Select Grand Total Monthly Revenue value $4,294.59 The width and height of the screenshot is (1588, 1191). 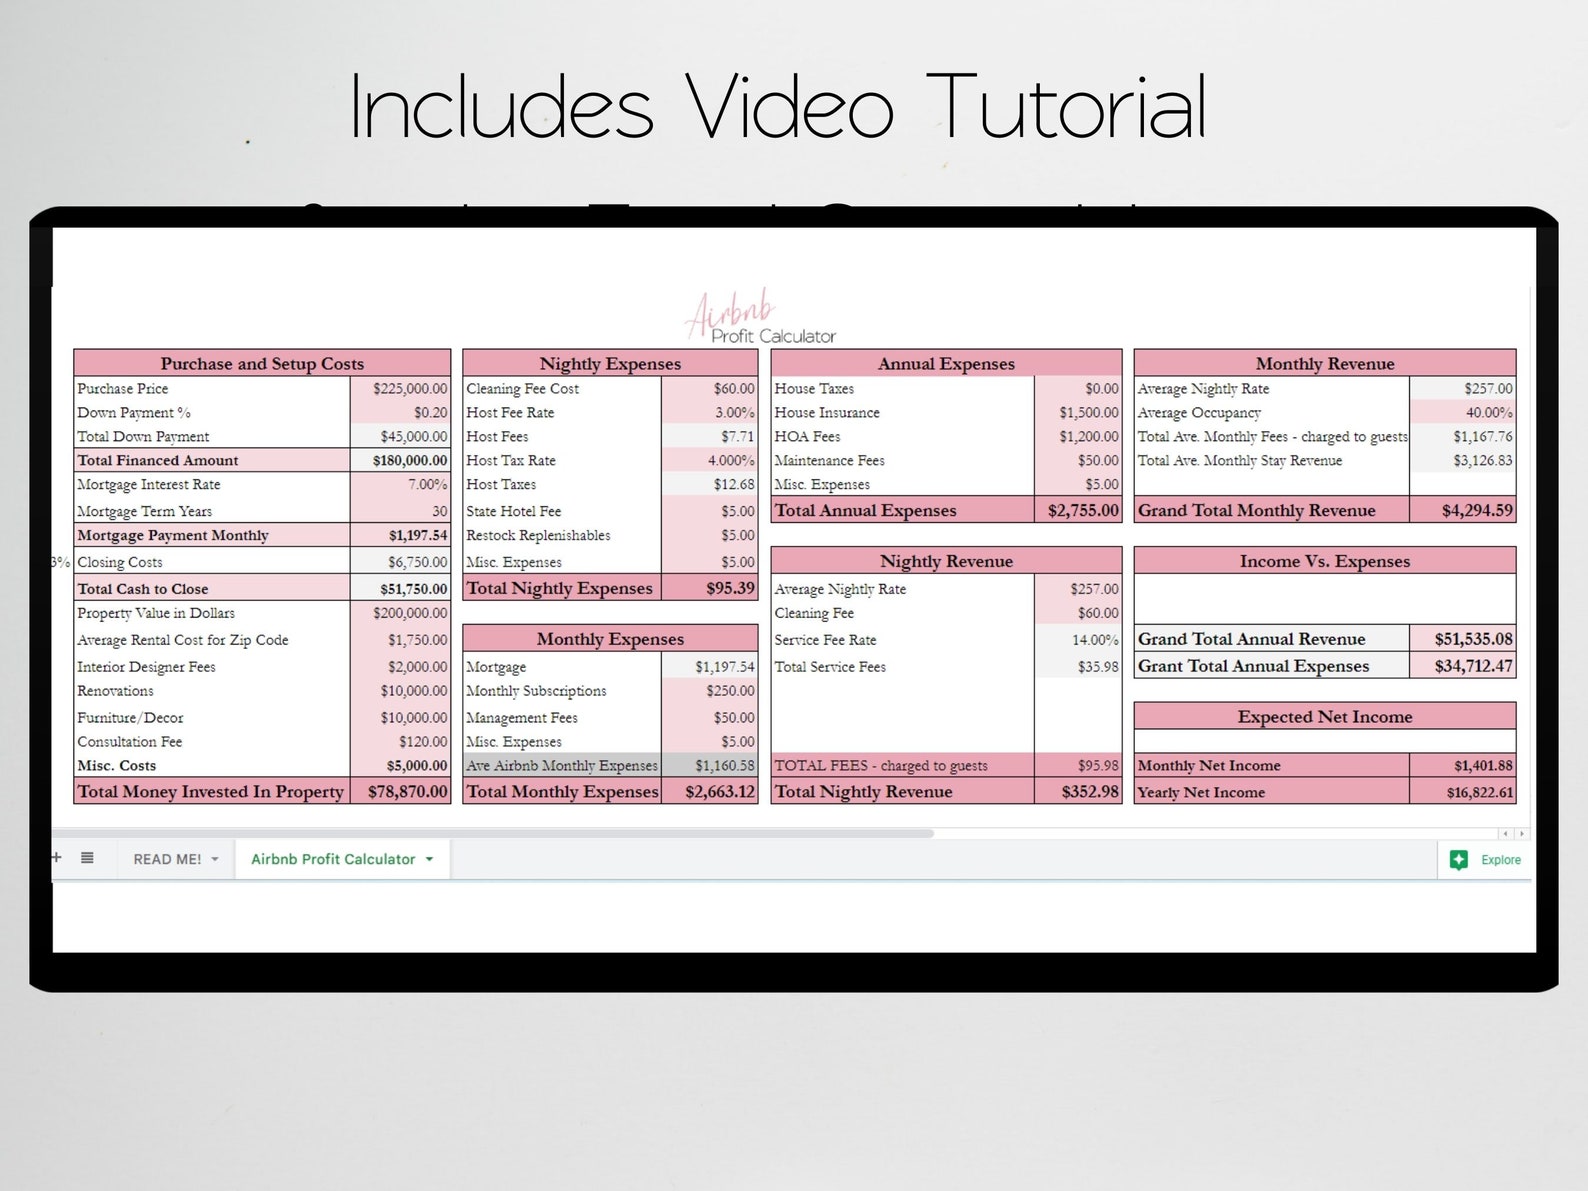pos(1463,510)
